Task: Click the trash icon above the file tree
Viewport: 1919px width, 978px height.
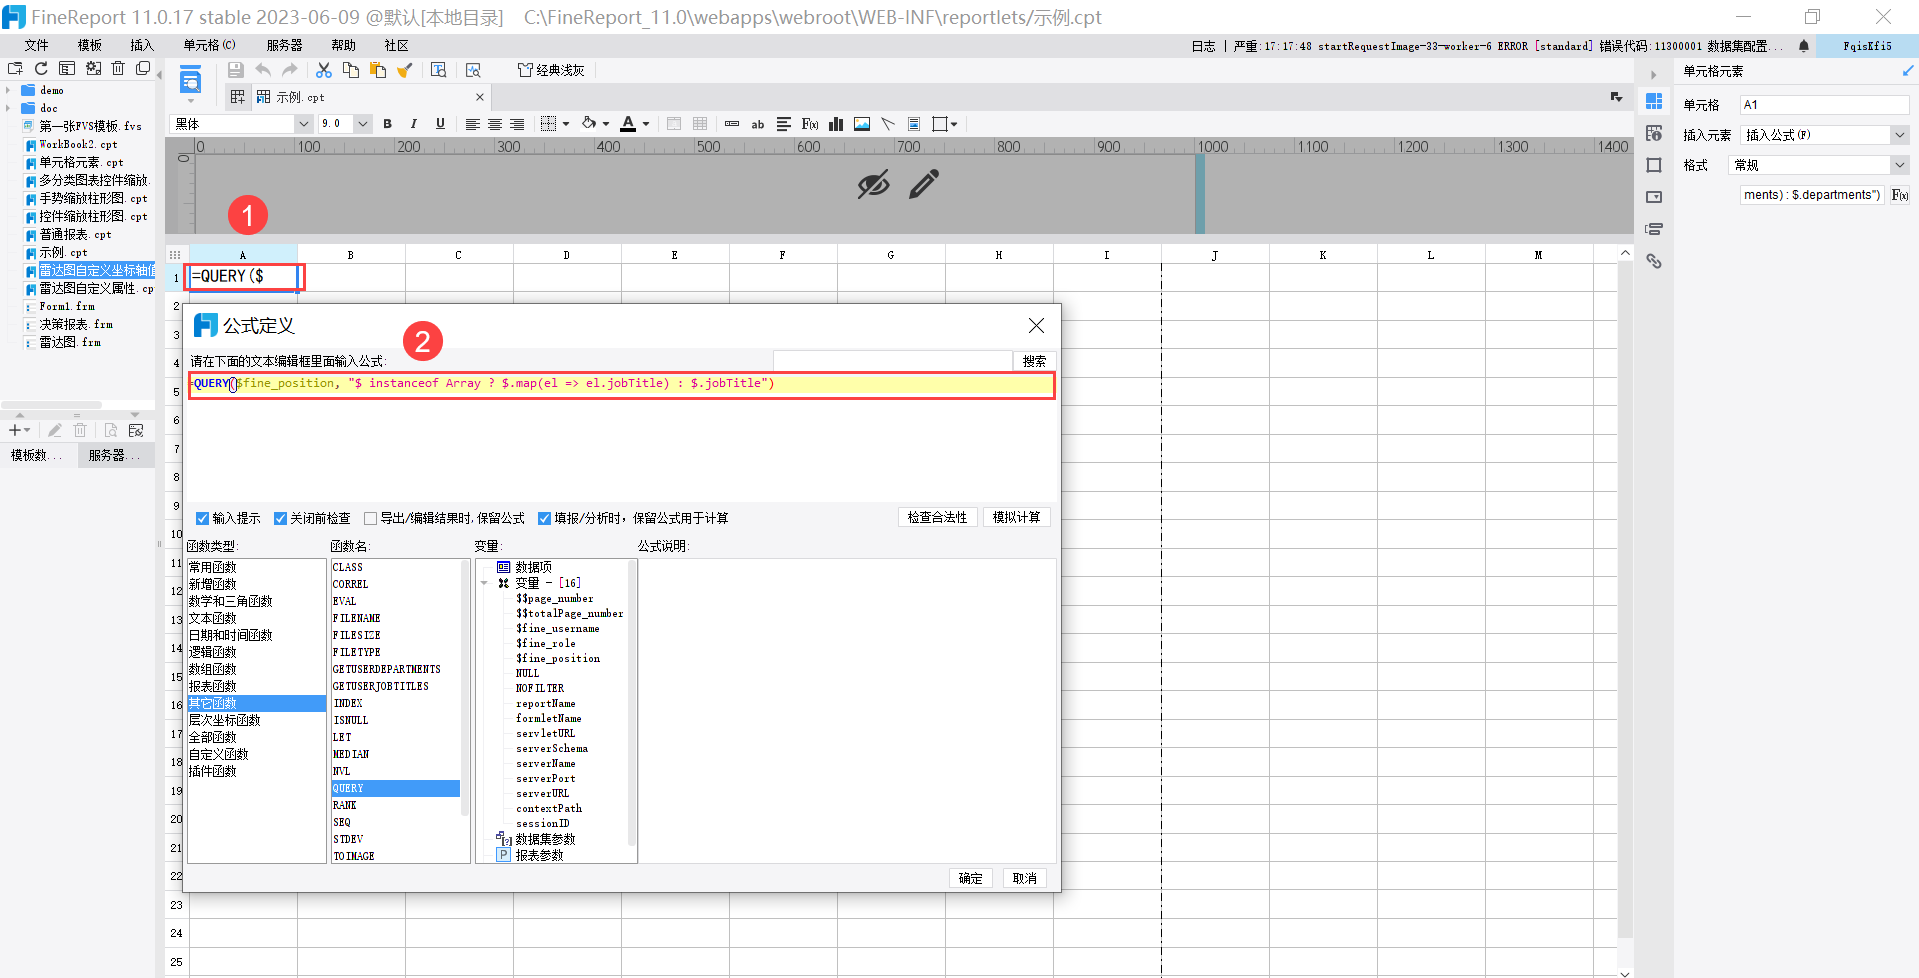Action: [118, 69]
